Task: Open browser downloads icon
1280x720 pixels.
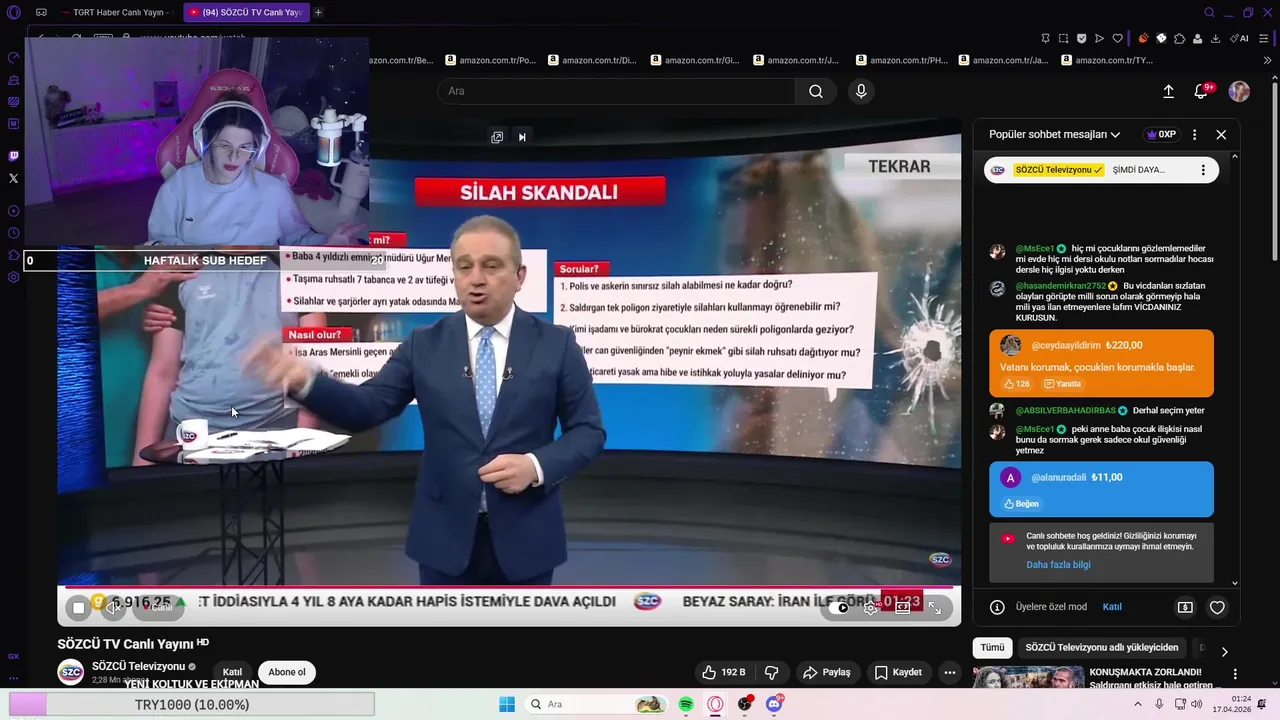Action: pyautogui.click(x=1216, y=39)
